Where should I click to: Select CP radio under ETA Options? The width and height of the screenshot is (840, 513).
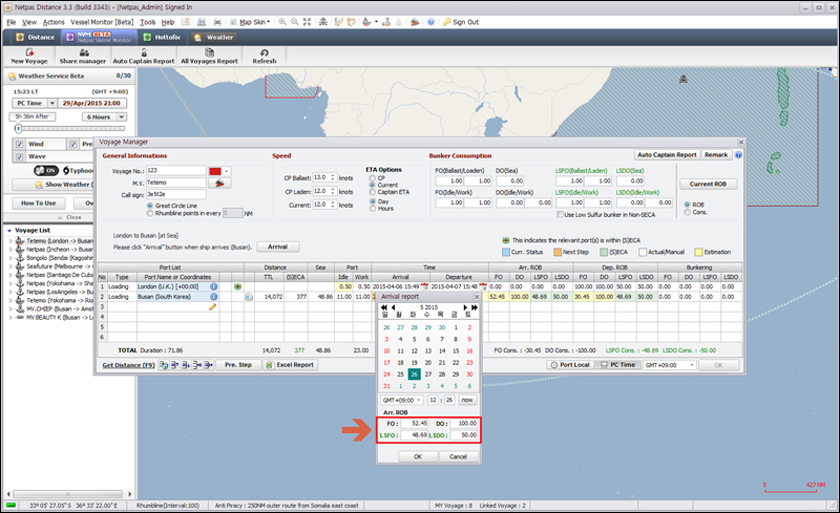372,178
